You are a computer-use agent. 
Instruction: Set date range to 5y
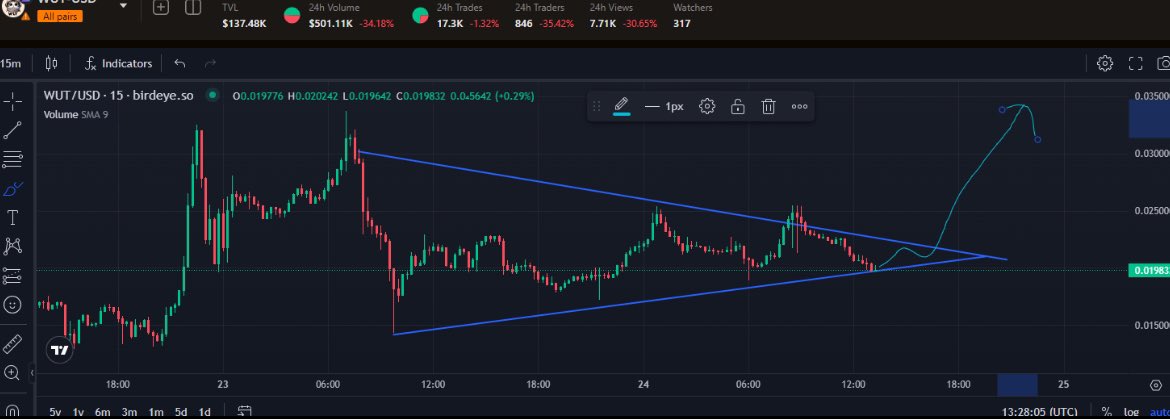54,412
